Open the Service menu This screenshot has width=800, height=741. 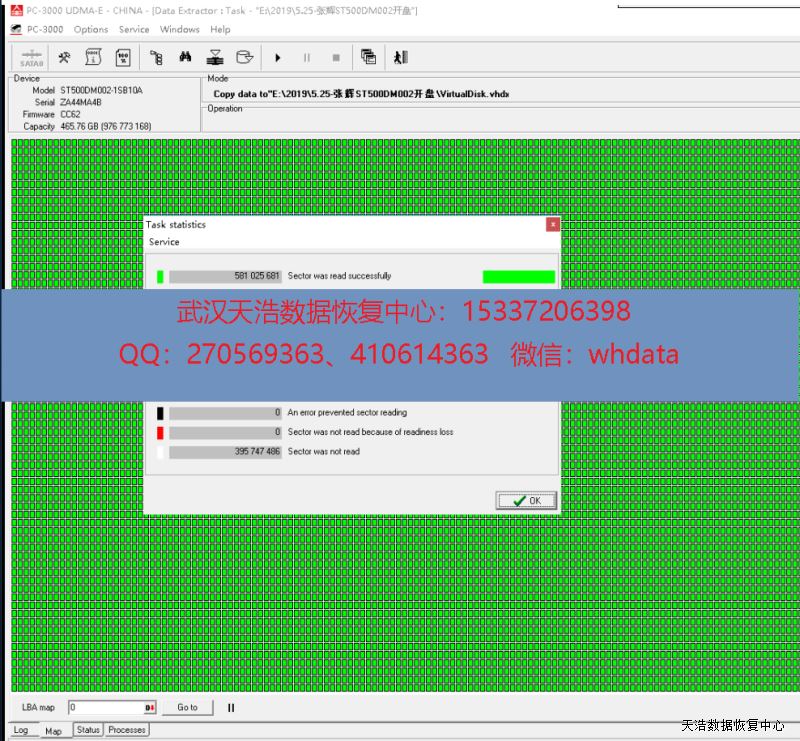click(134, 30)
